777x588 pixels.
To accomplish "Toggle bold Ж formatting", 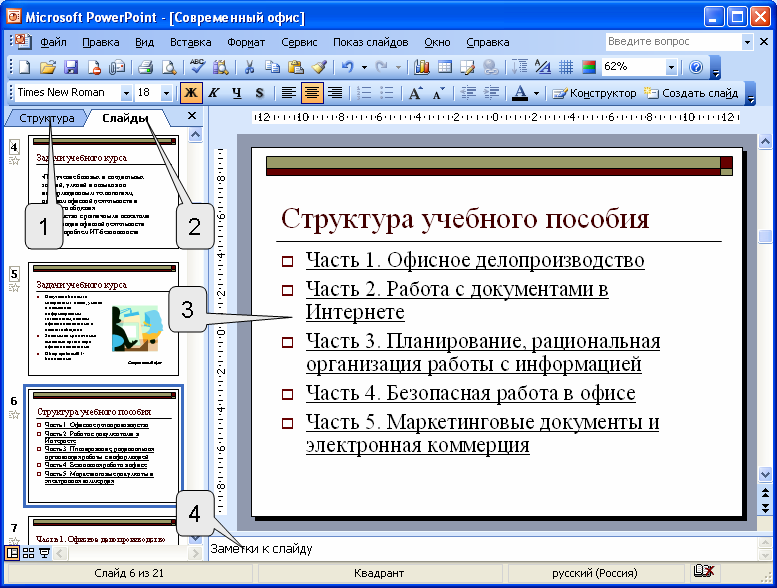I will [191, 93].
